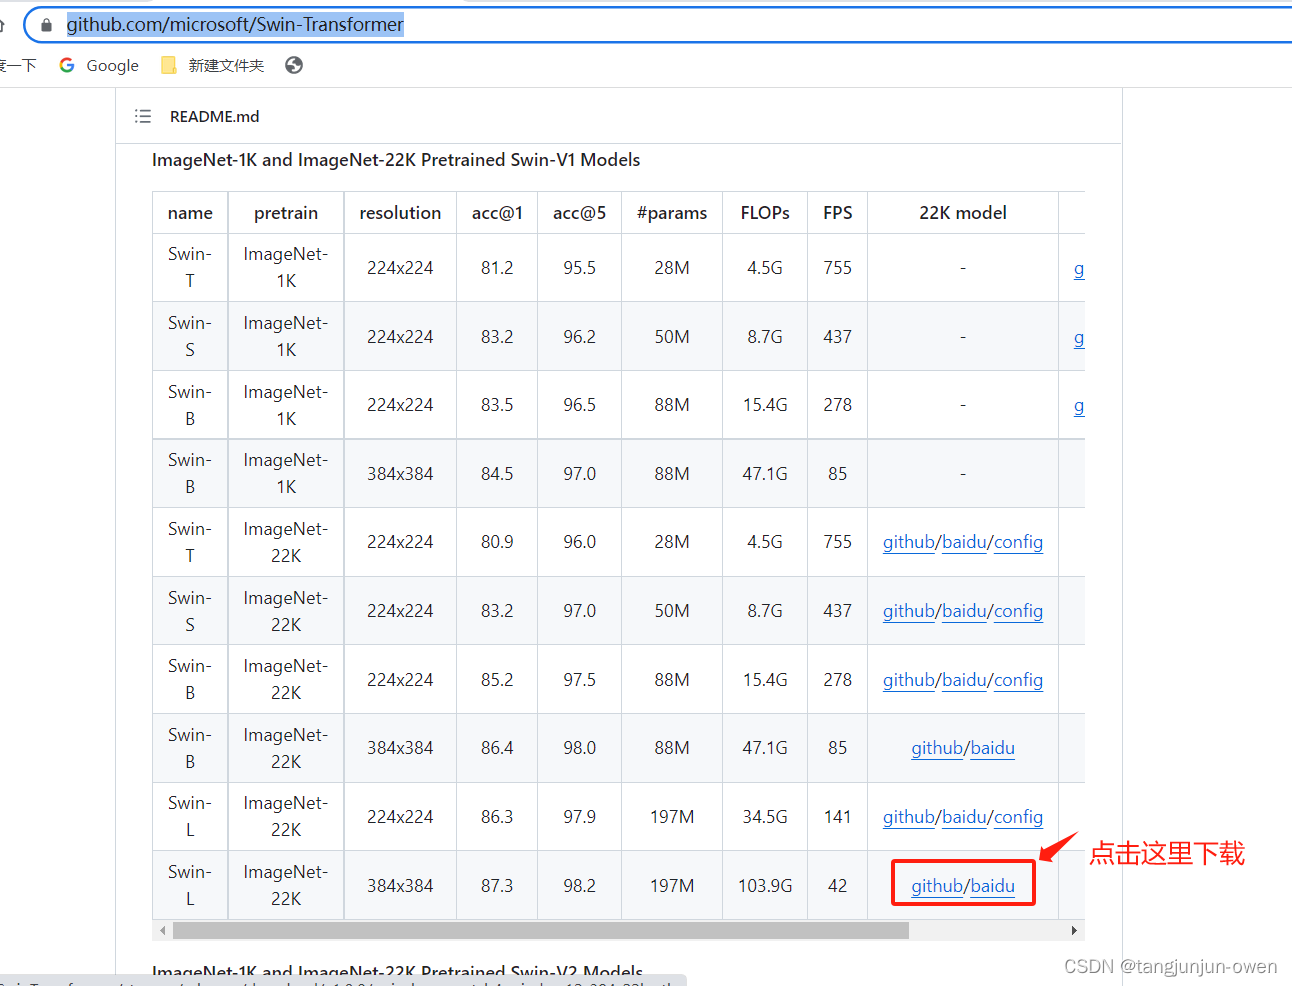This screenshot has width=1292, height=986.
Task: Open config link for Swin-L 224x224 row
Action: [x=1018, y=817]
